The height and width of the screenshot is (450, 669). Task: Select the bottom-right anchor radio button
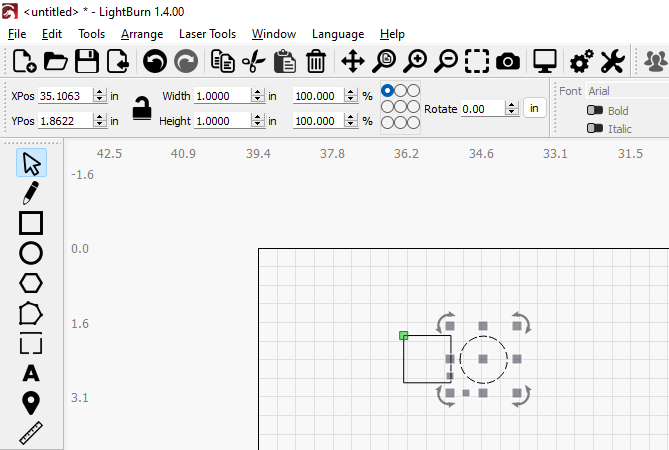(413, 123)
